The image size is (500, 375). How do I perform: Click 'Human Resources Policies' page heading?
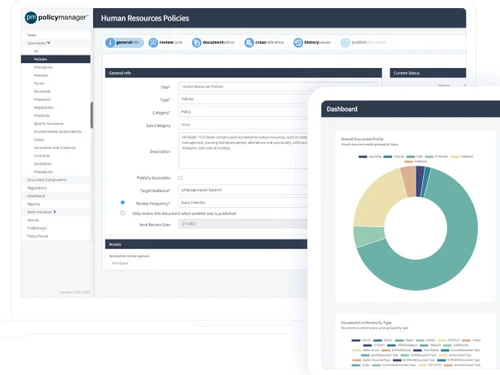(145, 18)
